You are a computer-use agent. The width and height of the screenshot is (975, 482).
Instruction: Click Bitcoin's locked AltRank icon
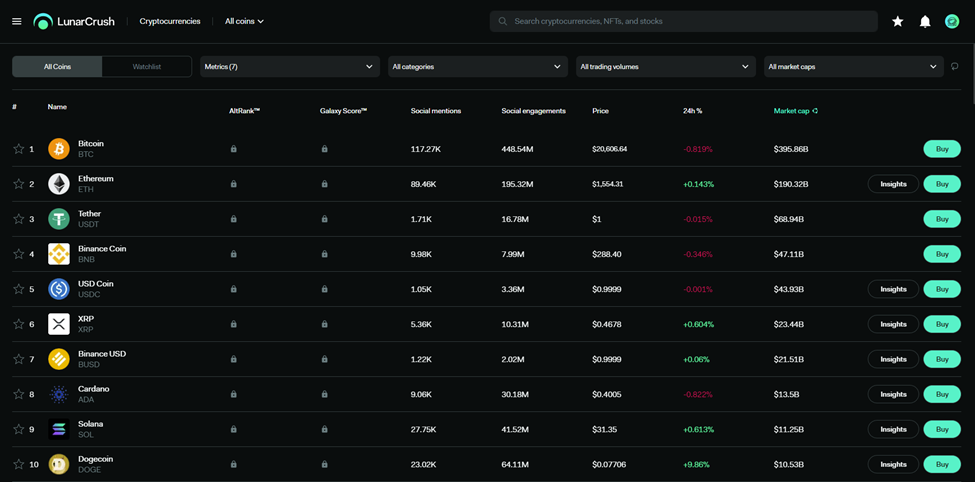[x=233, y=149]
